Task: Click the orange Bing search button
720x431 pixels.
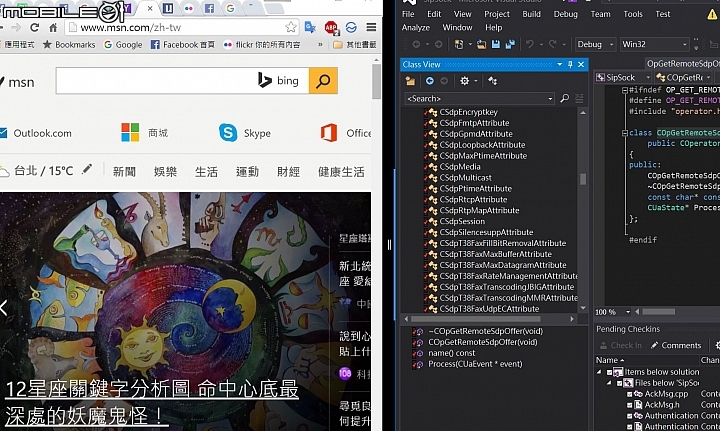Action: click(323, 81)
